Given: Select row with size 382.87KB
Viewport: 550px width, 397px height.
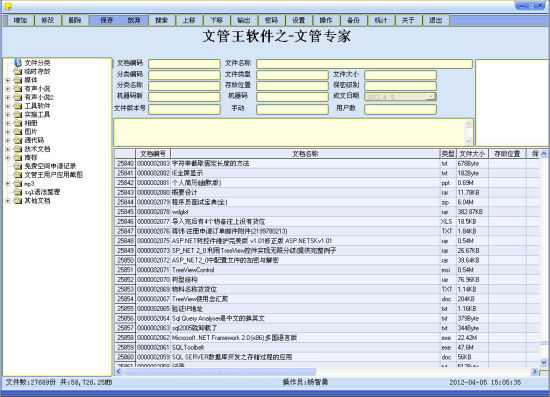Looking at the screenshot, I should [327, 212].
